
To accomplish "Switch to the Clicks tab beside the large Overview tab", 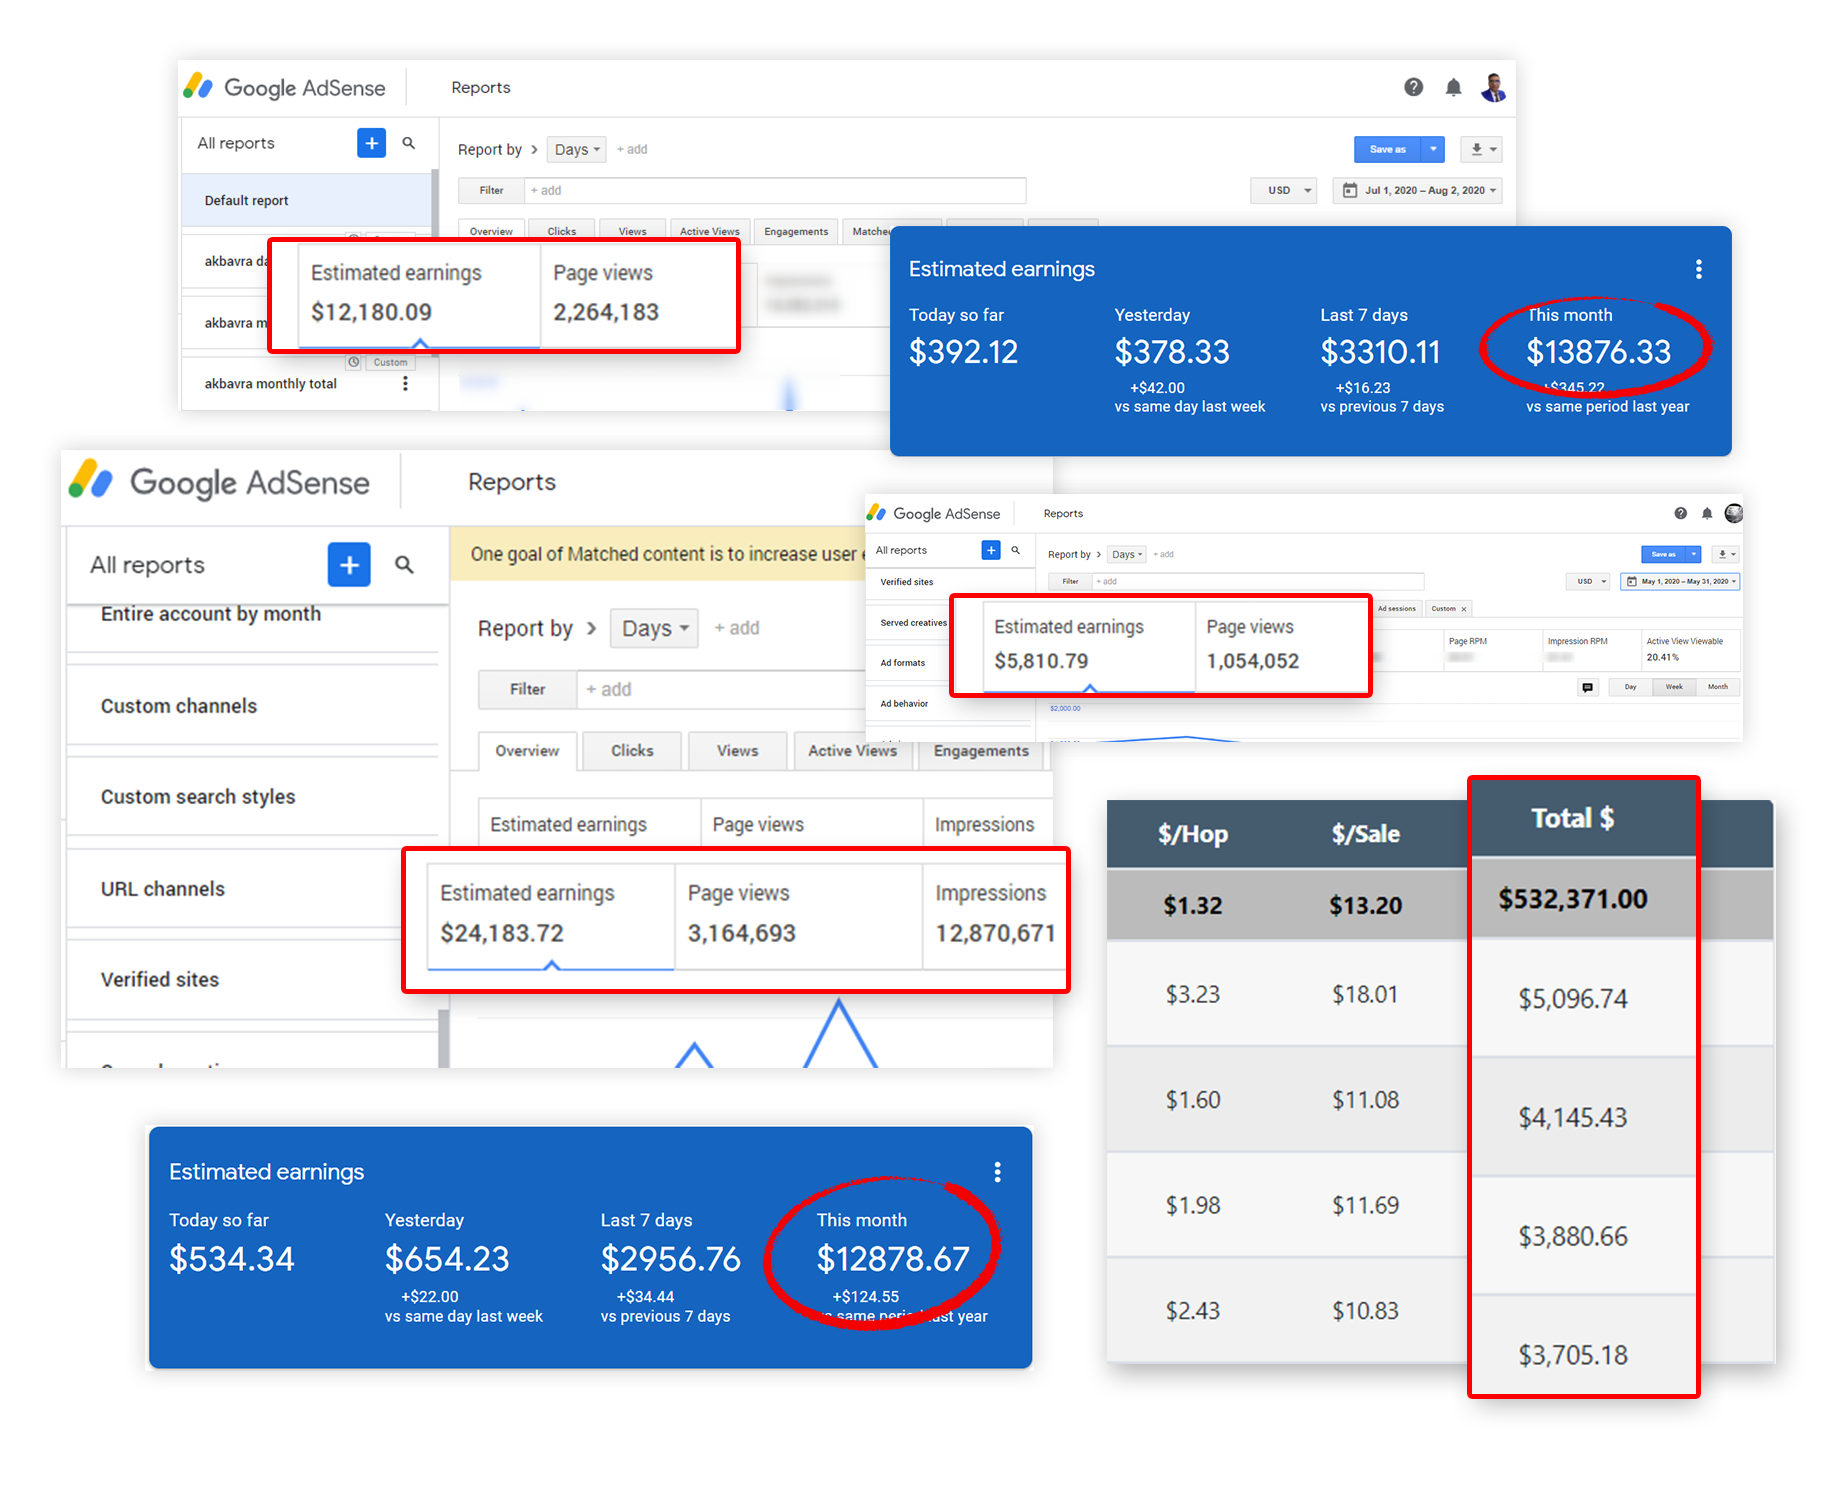I will coord(632,751).
